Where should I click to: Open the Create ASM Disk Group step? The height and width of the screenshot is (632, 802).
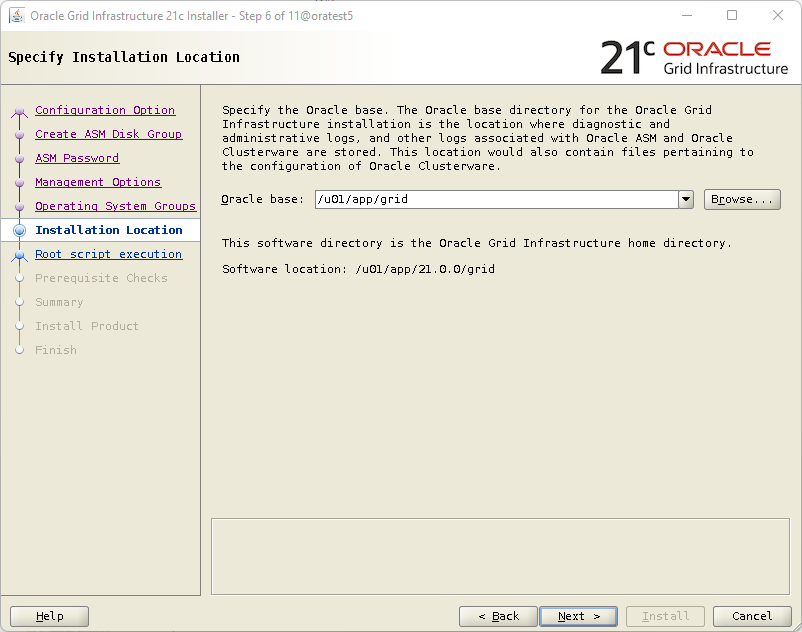[108, 134]
